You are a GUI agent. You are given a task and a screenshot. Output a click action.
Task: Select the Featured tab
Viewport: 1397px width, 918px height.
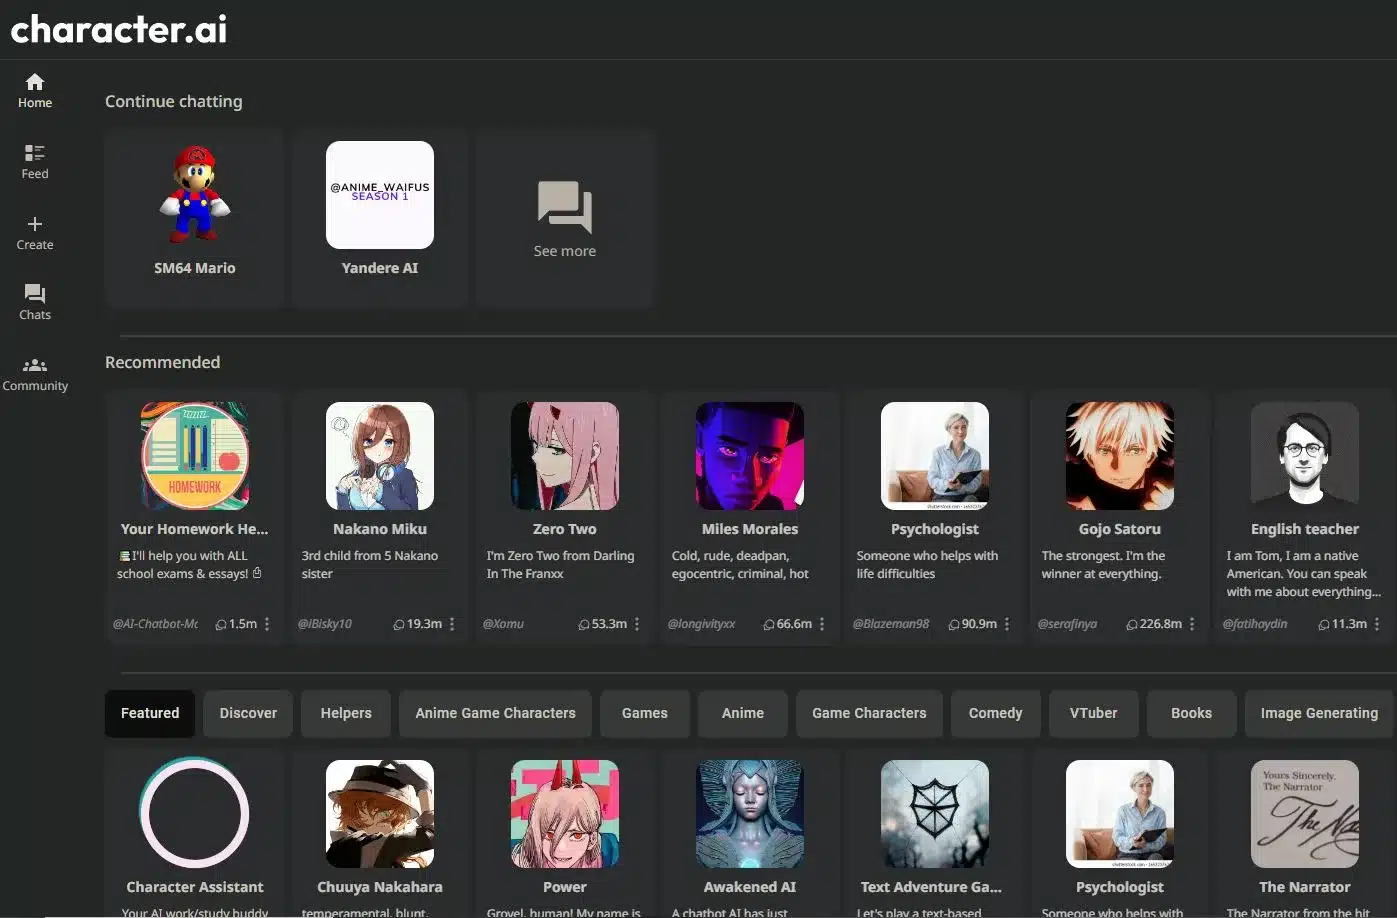click(150, 713)
